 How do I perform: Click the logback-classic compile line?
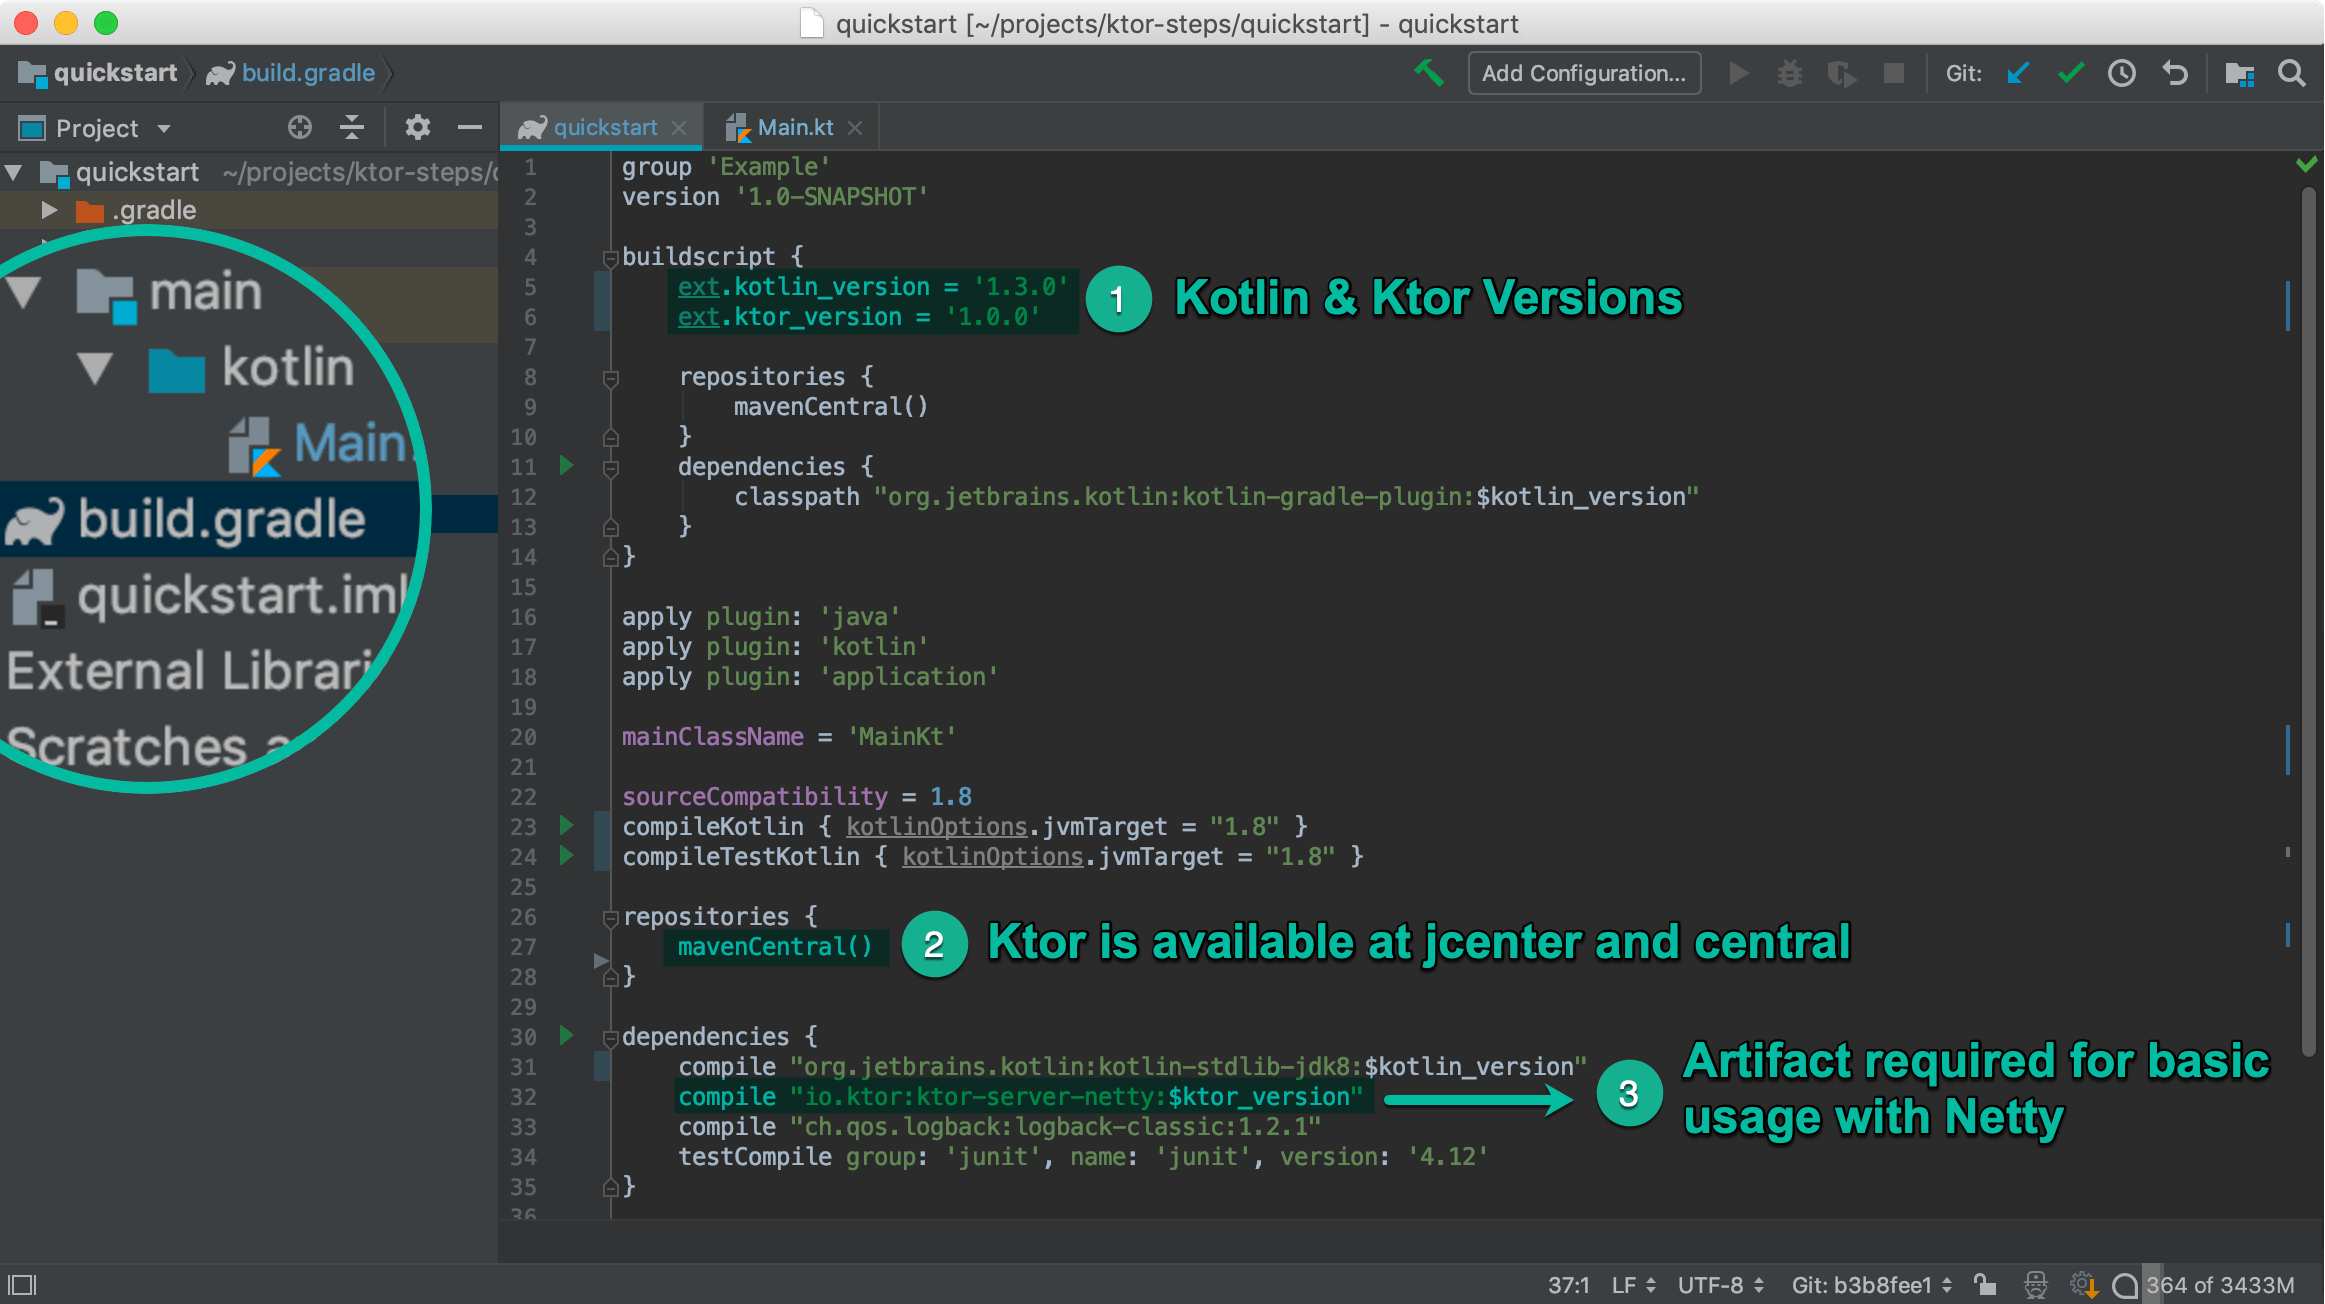coord(1000,1127)
